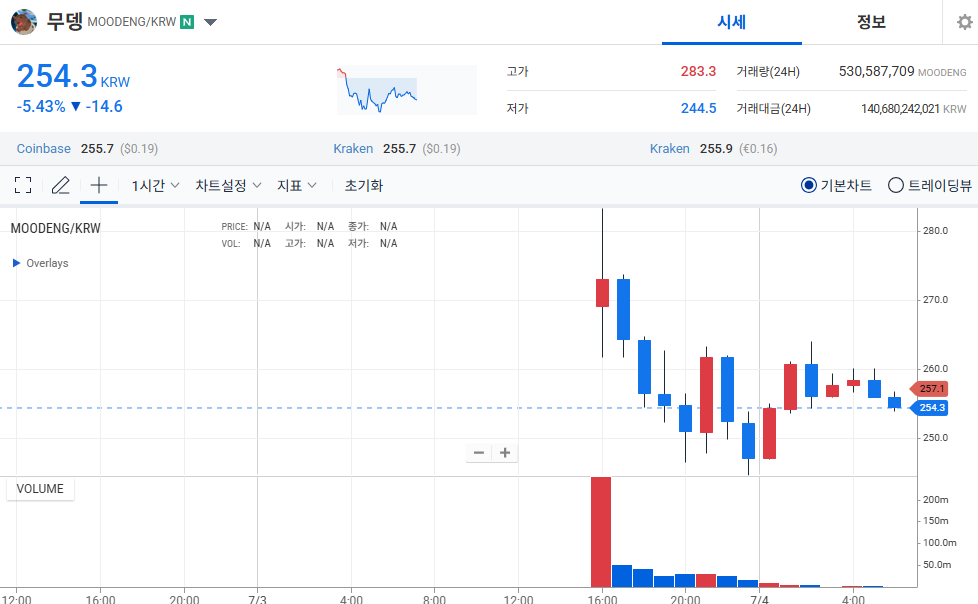Screen dimensions: 978x604
Task: Click the tallest red volume bar
Action: coord(601,532)
